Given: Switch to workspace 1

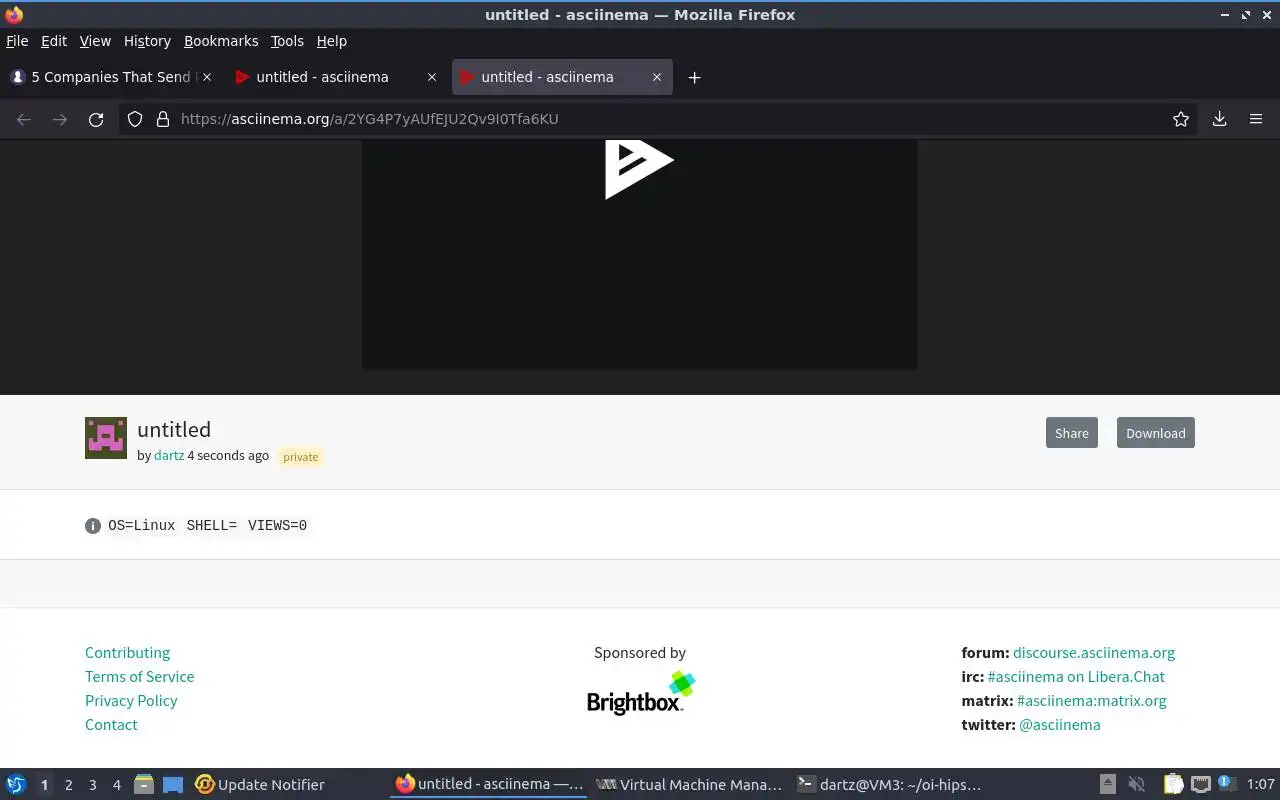Looking at the screenshot, I should (x=44, y=785).
